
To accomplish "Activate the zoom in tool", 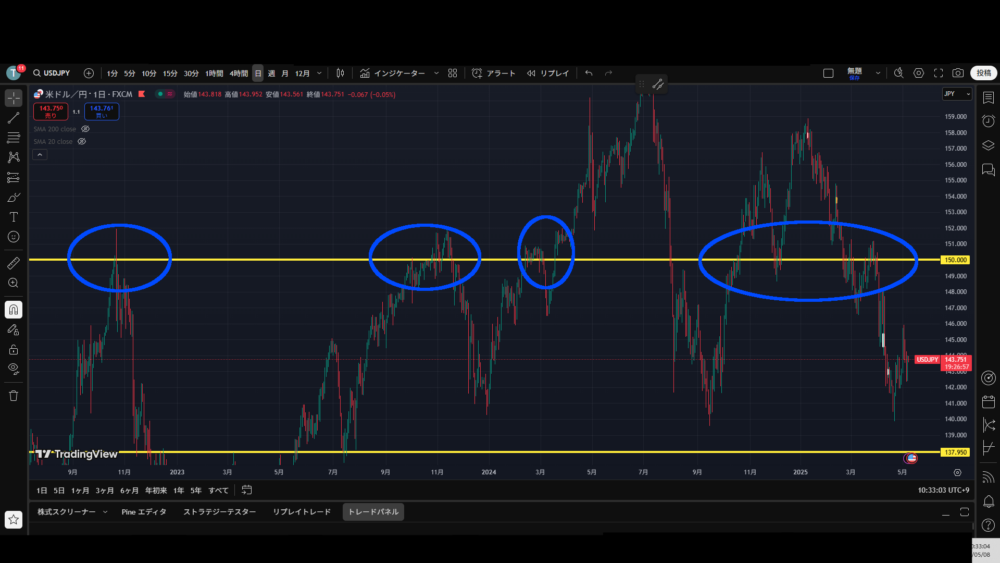I will click(13, 282).
